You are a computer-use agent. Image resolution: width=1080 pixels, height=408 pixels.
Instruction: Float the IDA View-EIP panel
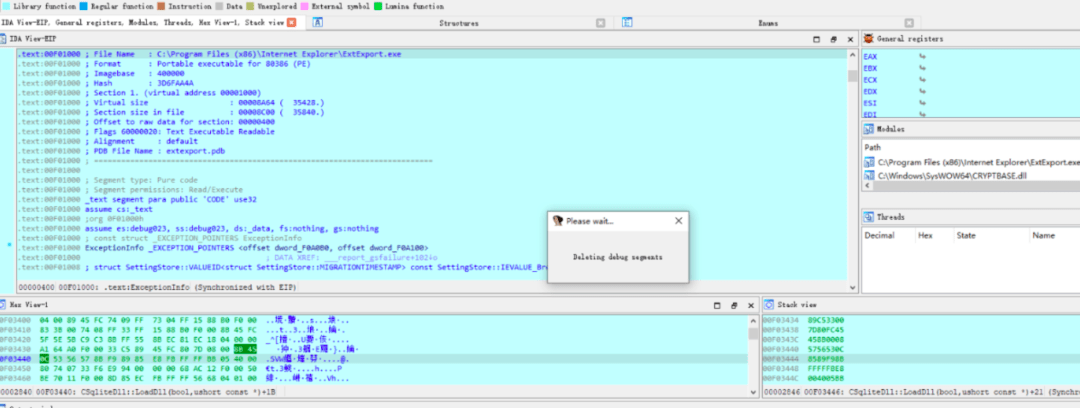point(833,39)
